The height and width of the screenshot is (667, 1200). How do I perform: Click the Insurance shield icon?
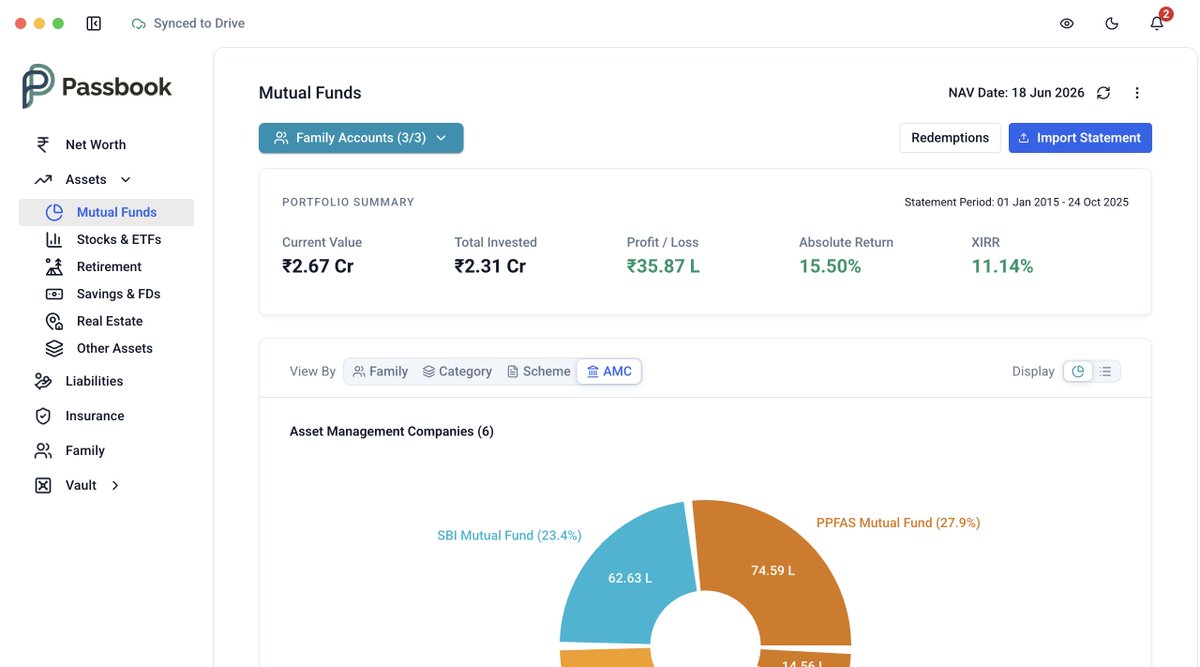tap(43, 416)
